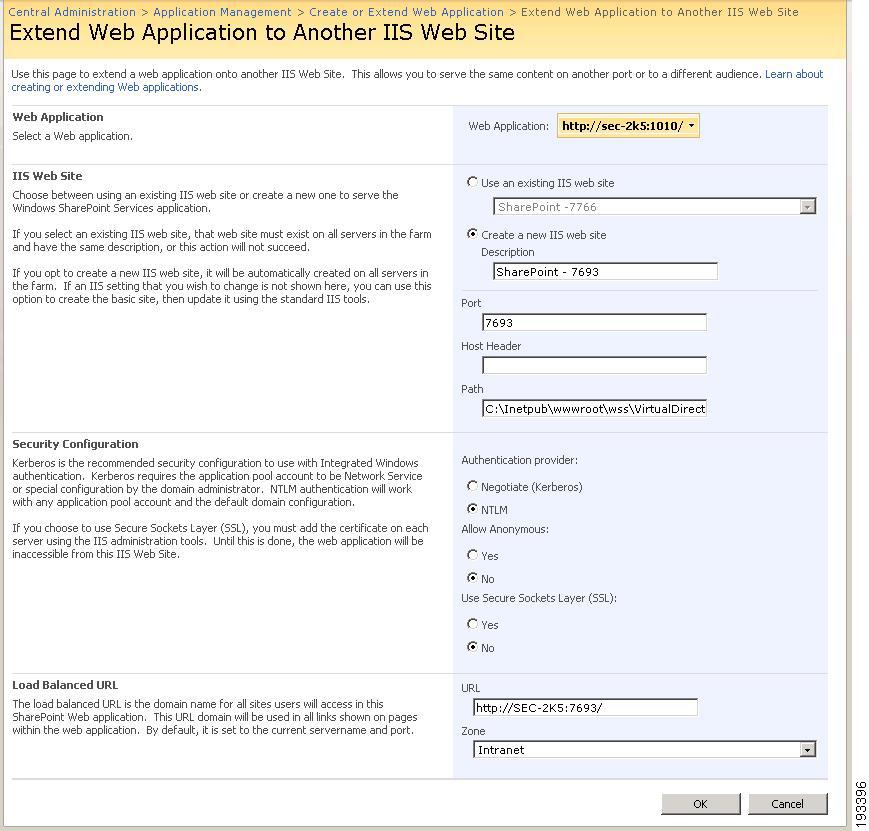Open the Web Application dropdown http://sec-2k5:1010/
The image size is (869, 831).
click(x=628, y=126)
